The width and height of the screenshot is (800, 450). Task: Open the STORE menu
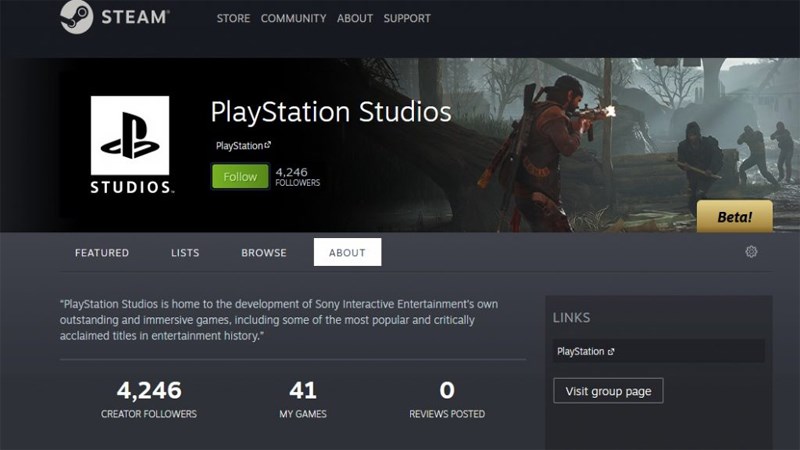(233, 18)
